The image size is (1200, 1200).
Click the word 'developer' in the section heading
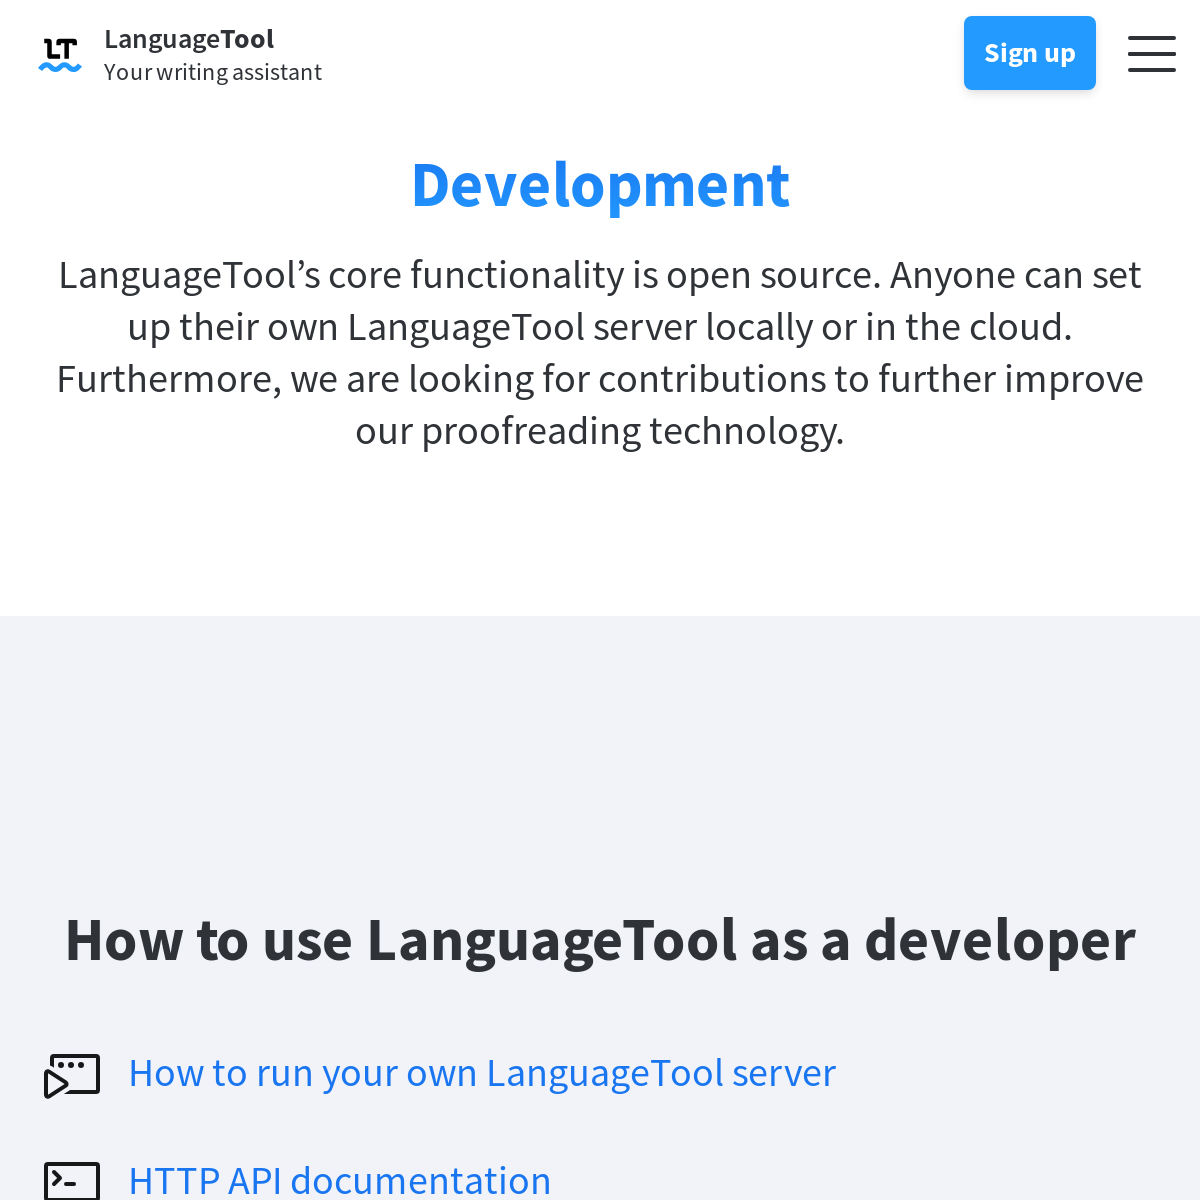pos(999,941)
